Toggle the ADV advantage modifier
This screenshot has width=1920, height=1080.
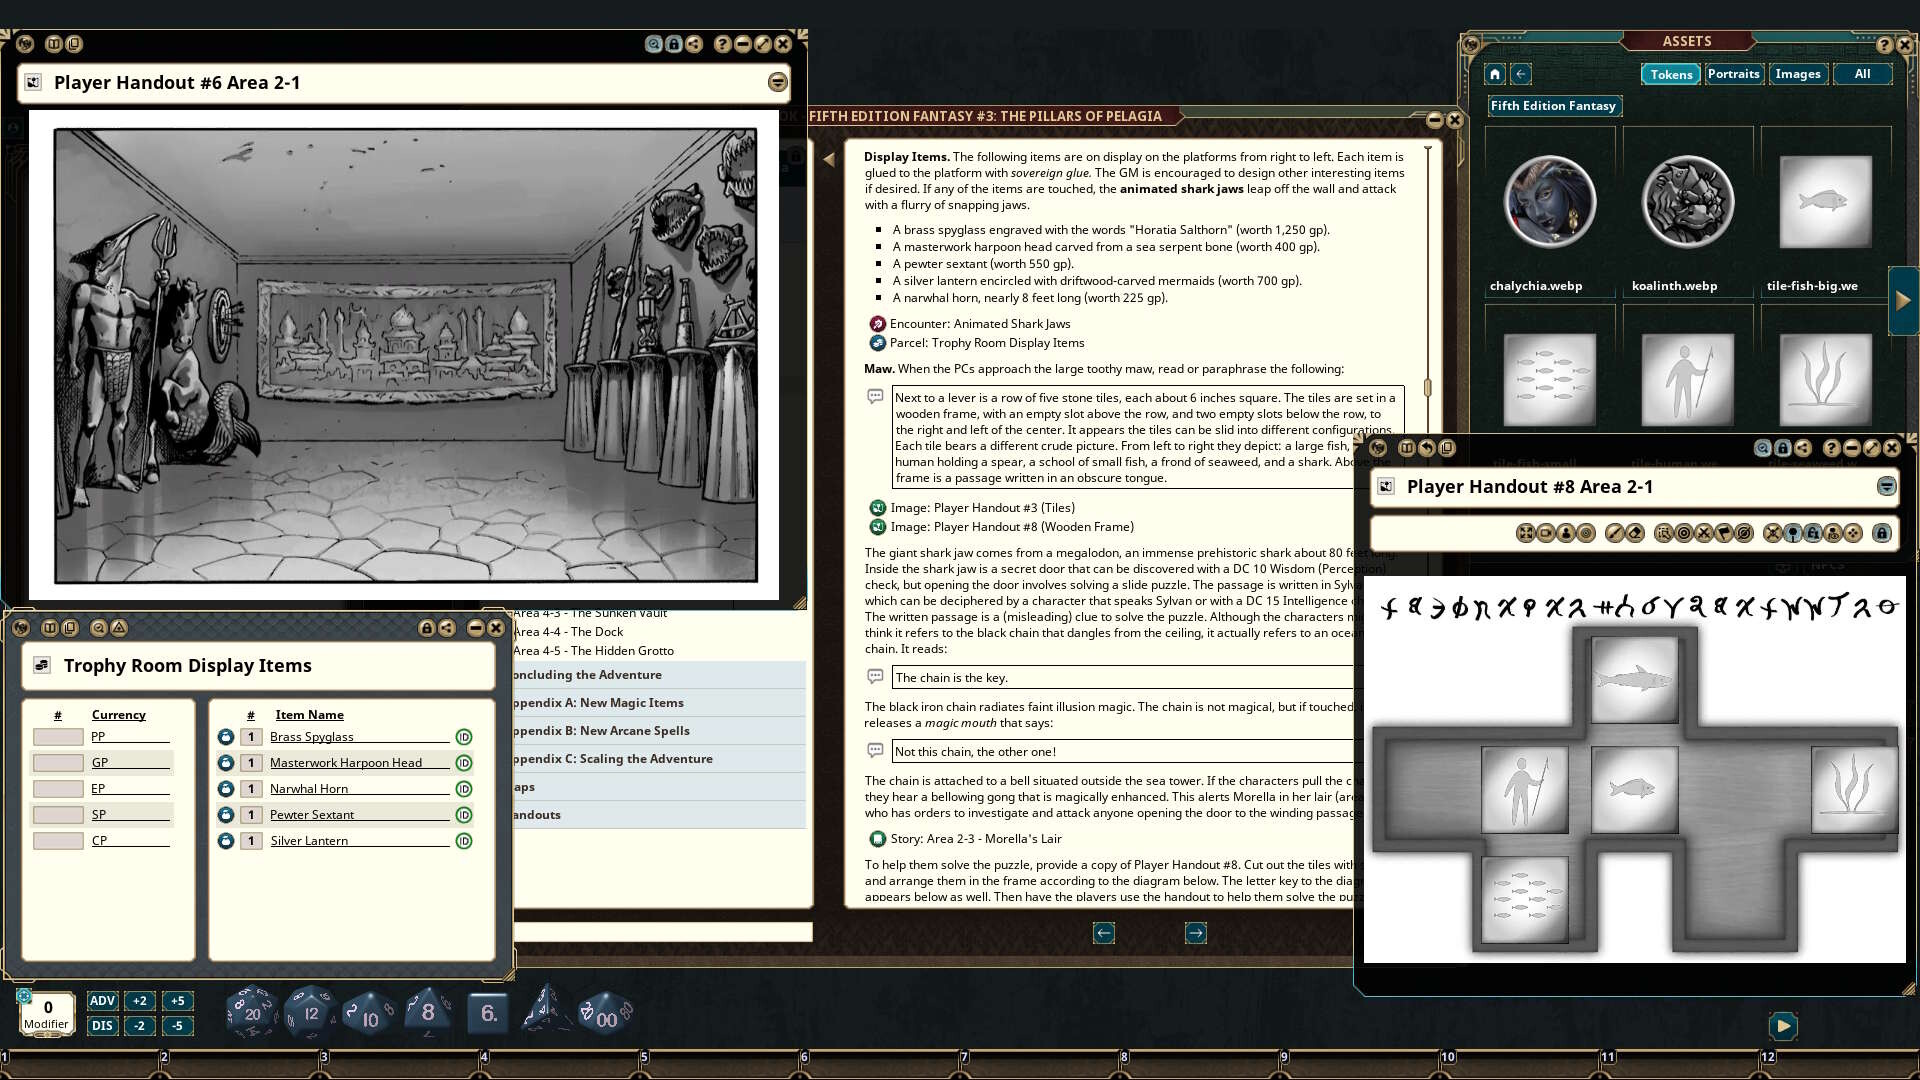coord(102,1000)
